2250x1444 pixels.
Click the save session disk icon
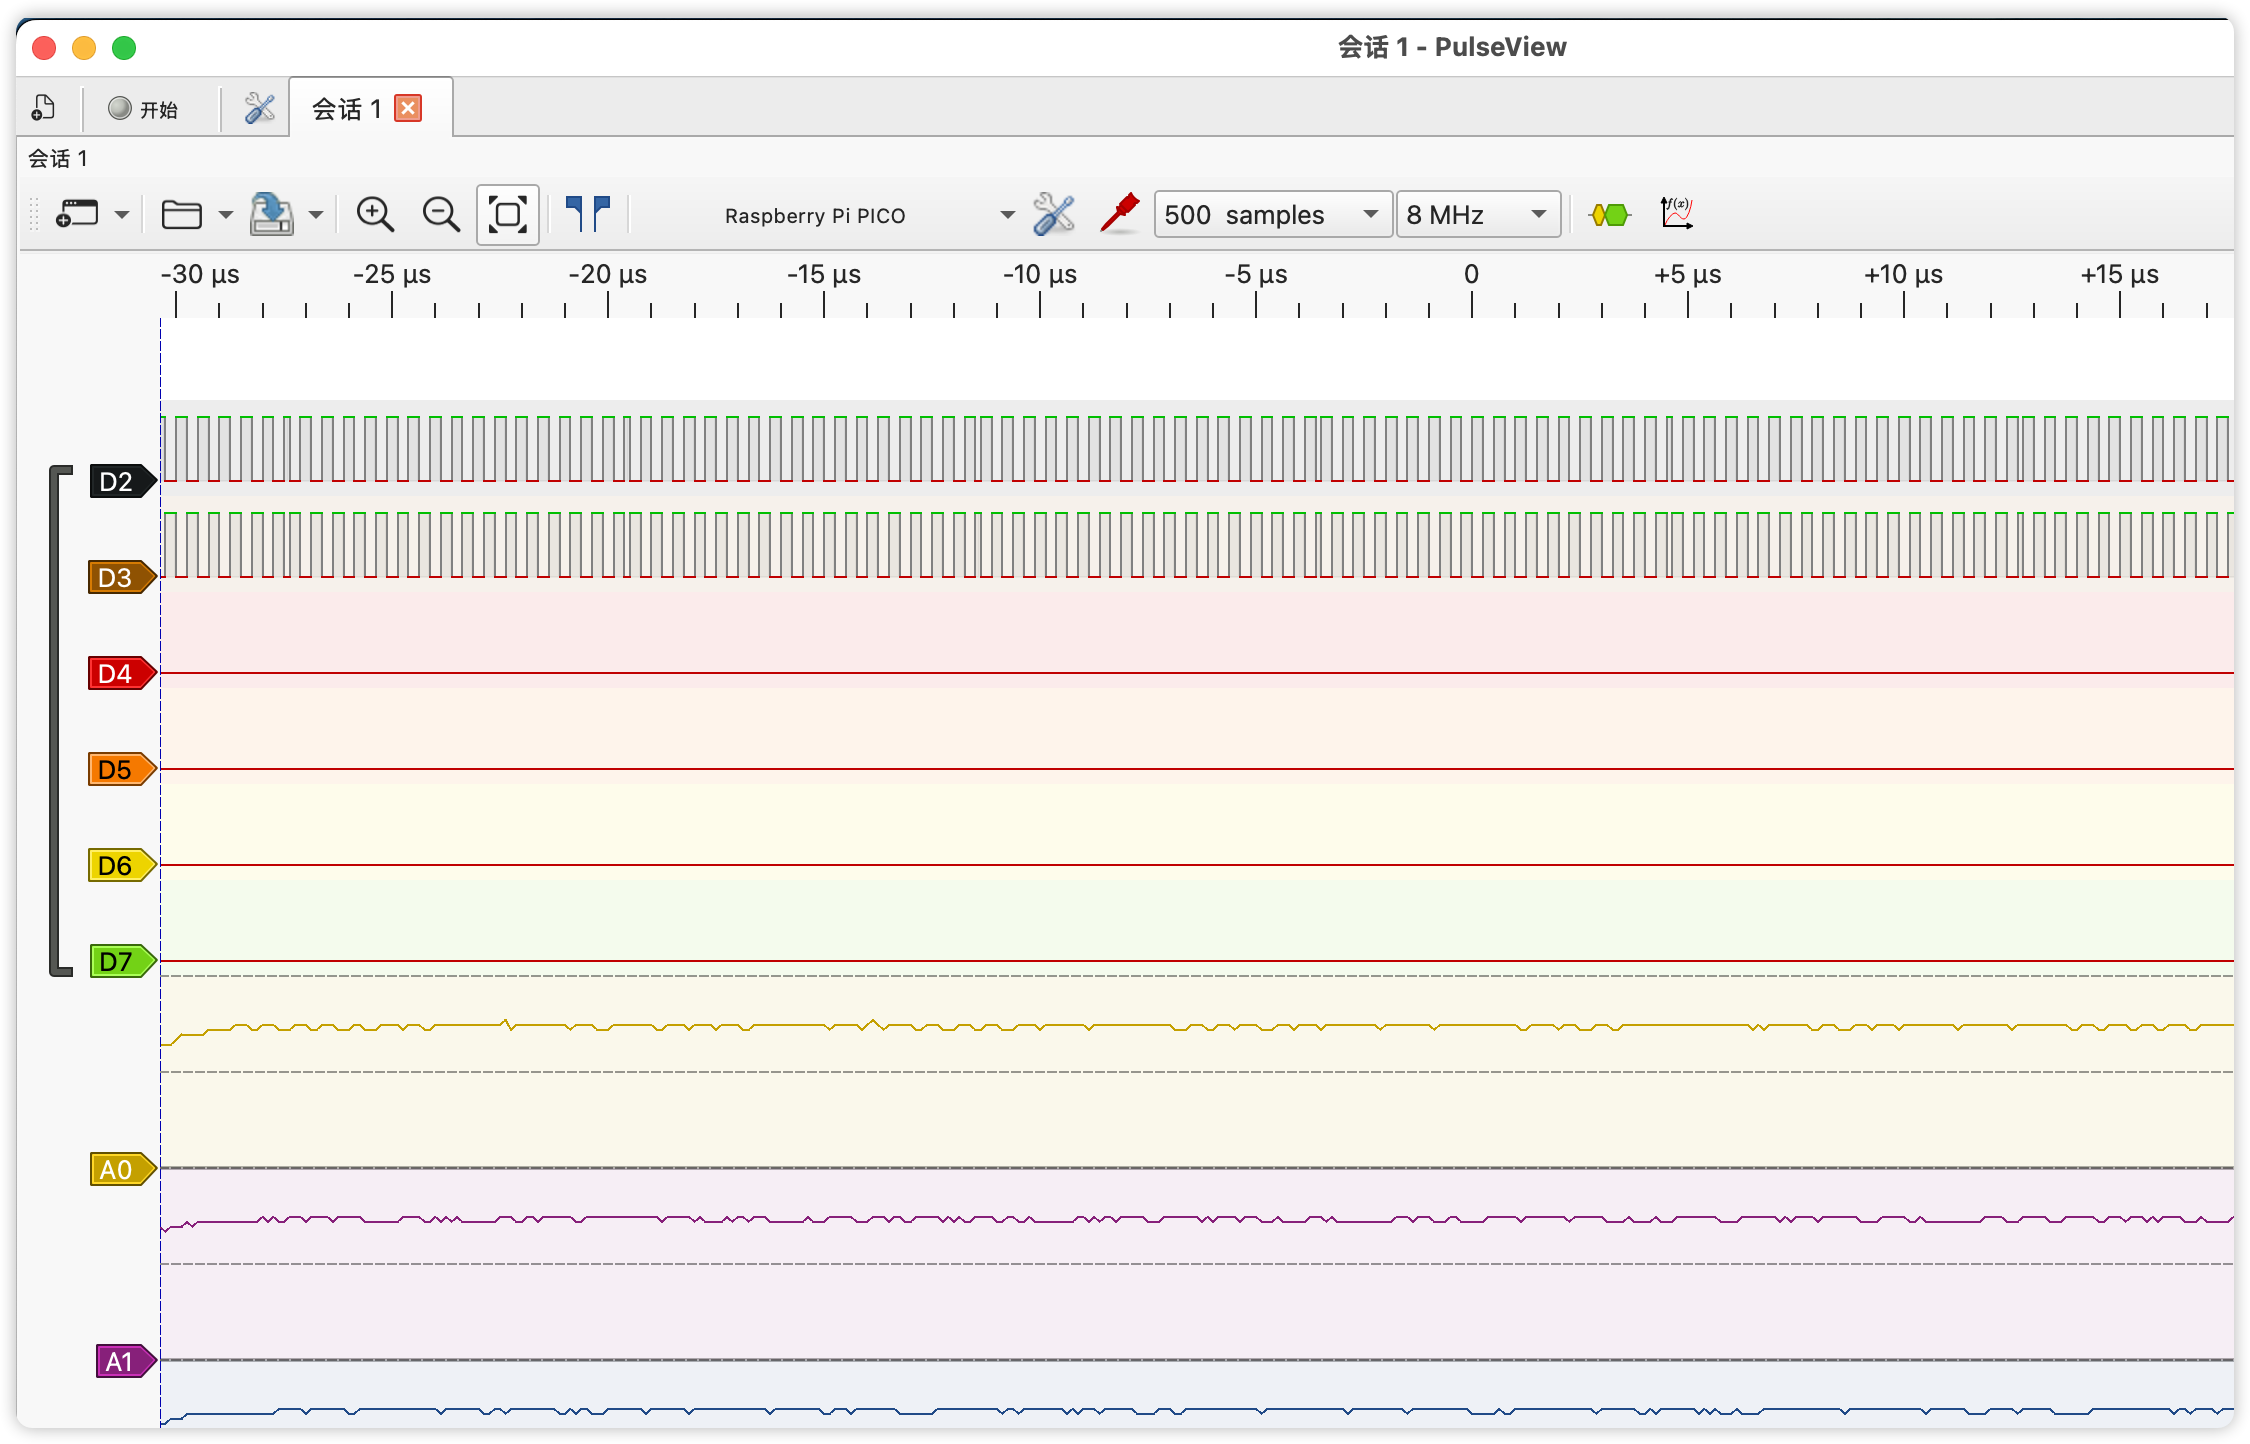(271, 214)
